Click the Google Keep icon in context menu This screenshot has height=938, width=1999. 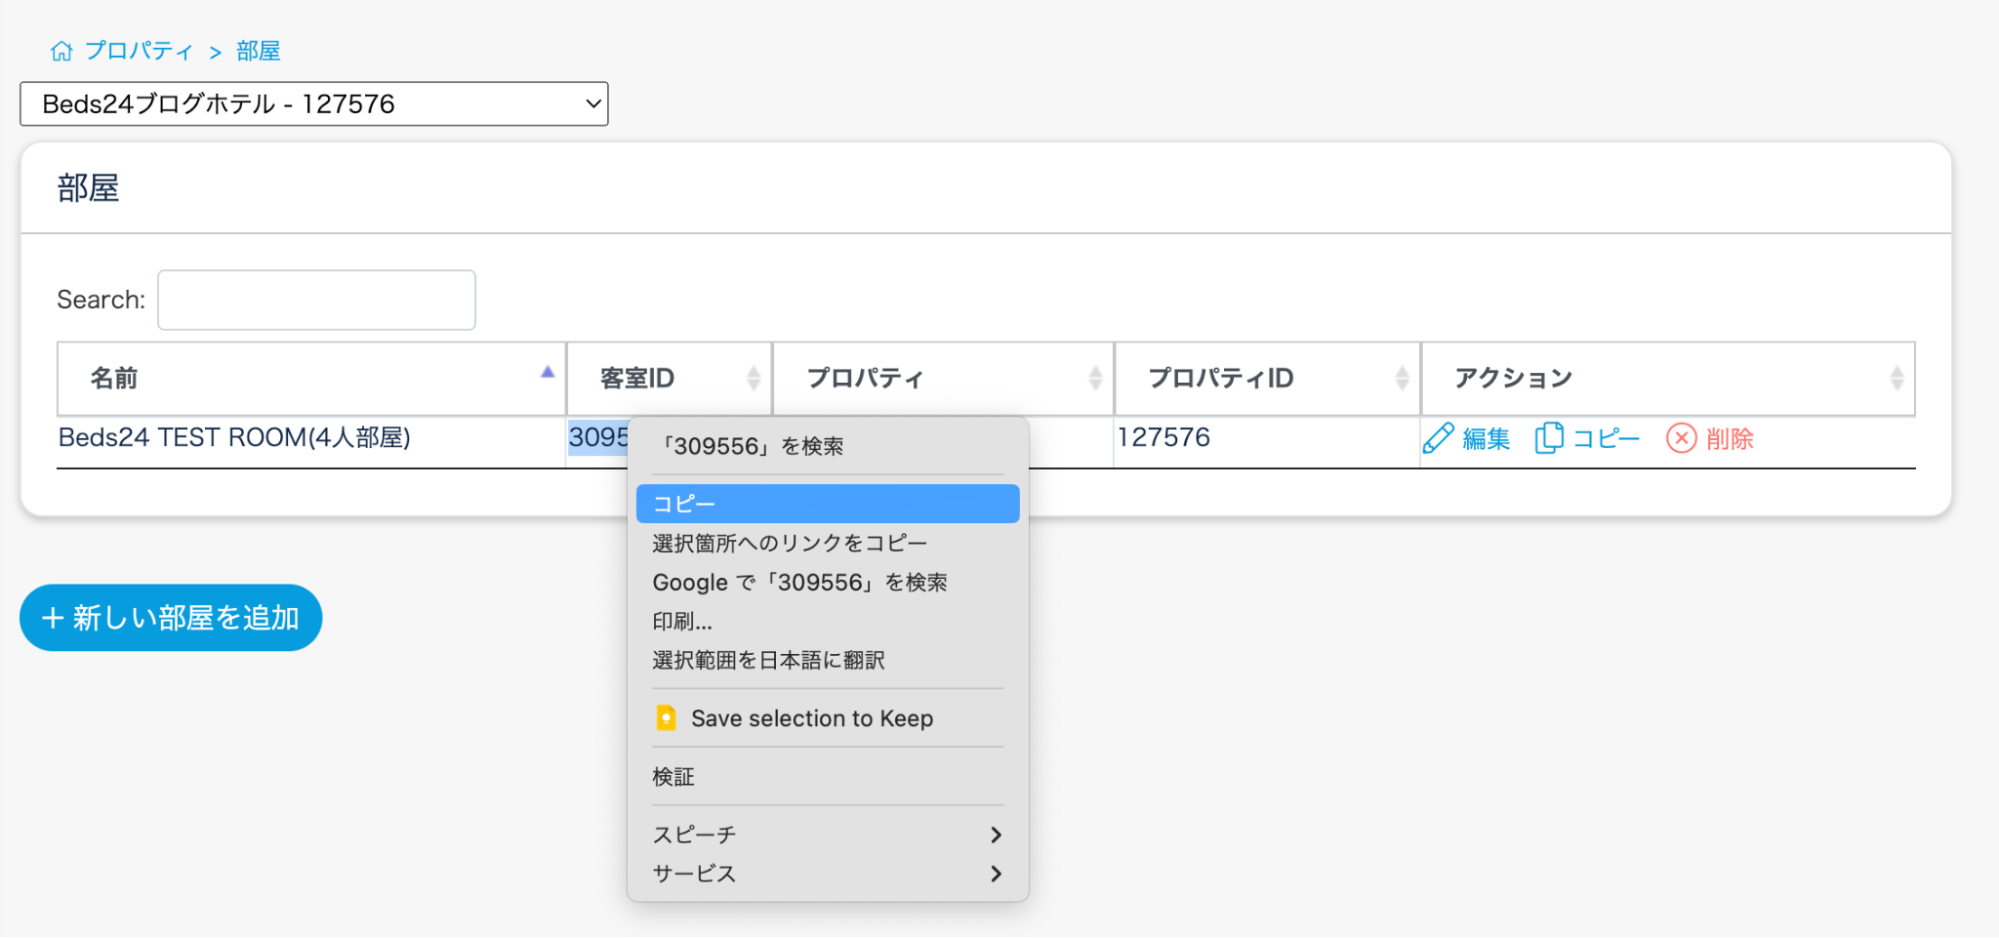click(666, 718)
